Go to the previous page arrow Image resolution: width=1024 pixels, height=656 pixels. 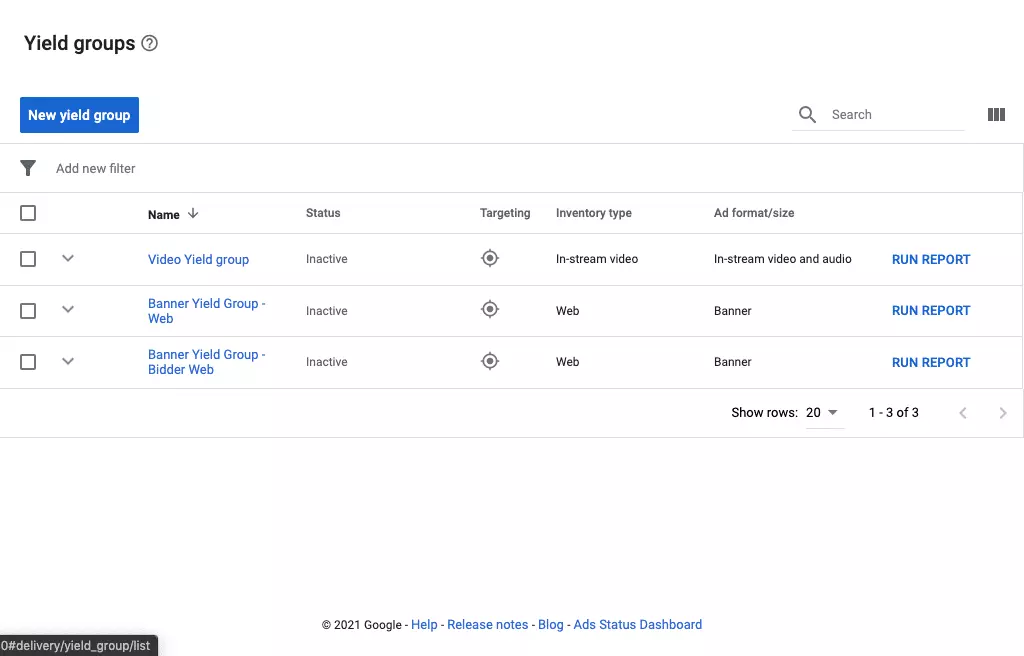(963, 413)
